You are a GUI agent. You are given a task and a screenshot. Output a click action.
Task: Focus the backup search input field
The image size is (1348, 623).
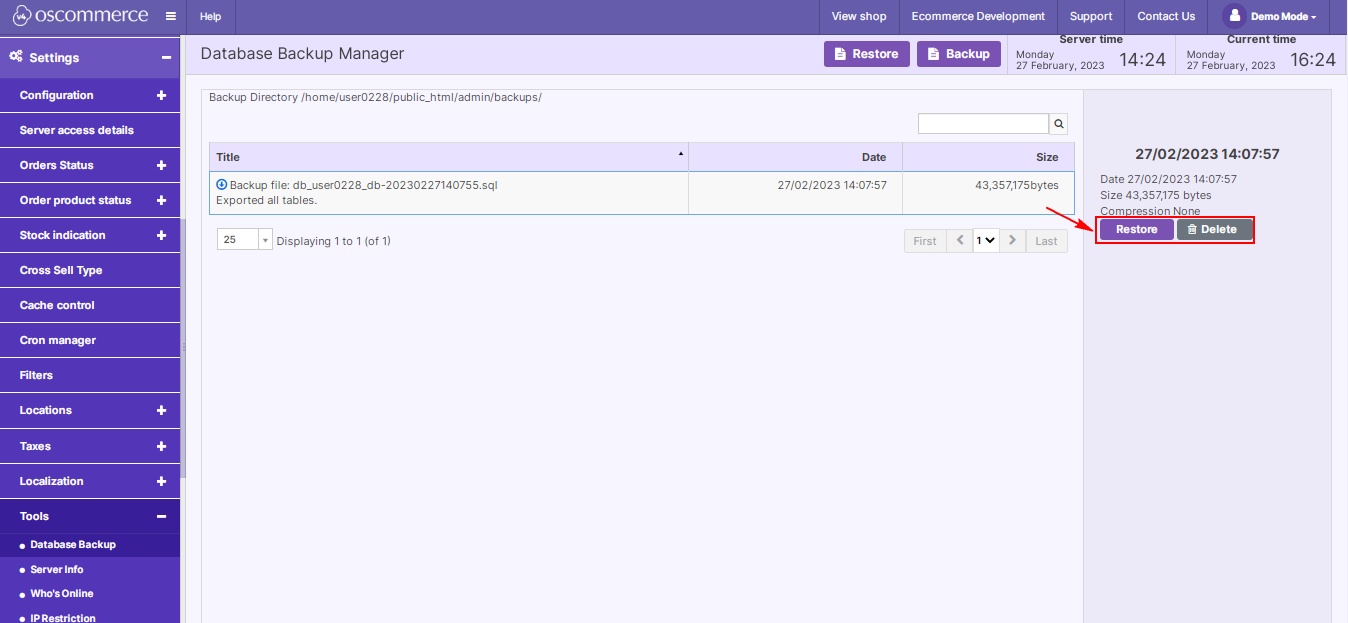pyautogui.click(x=983, y=124)
